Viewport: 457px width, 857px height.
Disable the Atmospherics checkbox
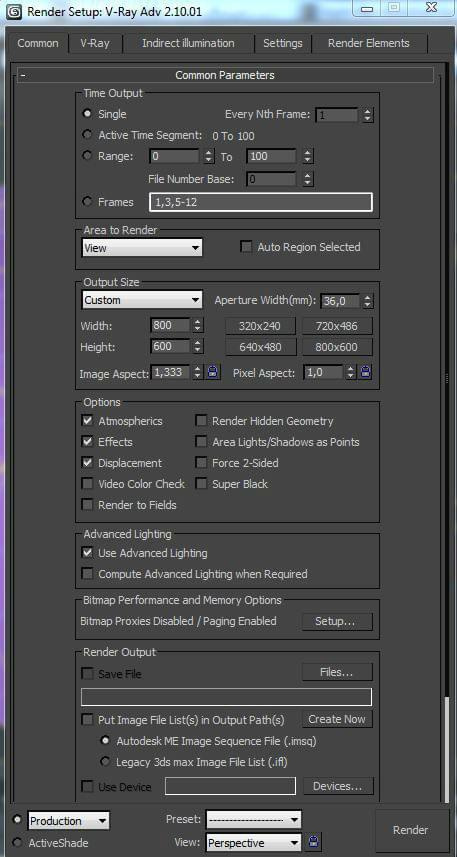[x=87, y=421]
